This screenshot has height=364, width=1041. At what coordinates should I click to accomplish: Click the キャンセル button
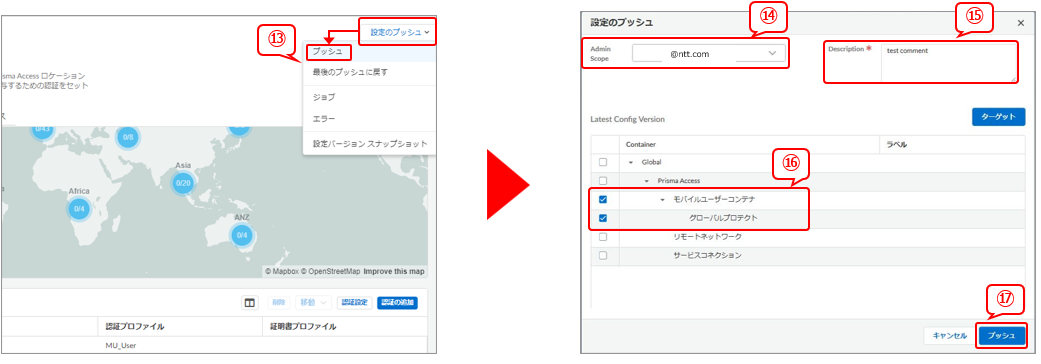coord(950,336)
